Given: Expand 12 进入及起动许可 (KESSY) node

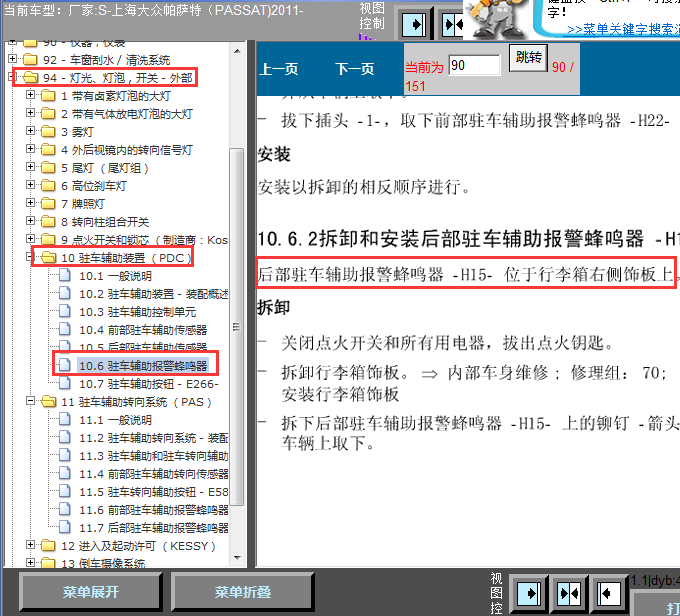Looking at the screenshot, I should (x=30, y=544).
